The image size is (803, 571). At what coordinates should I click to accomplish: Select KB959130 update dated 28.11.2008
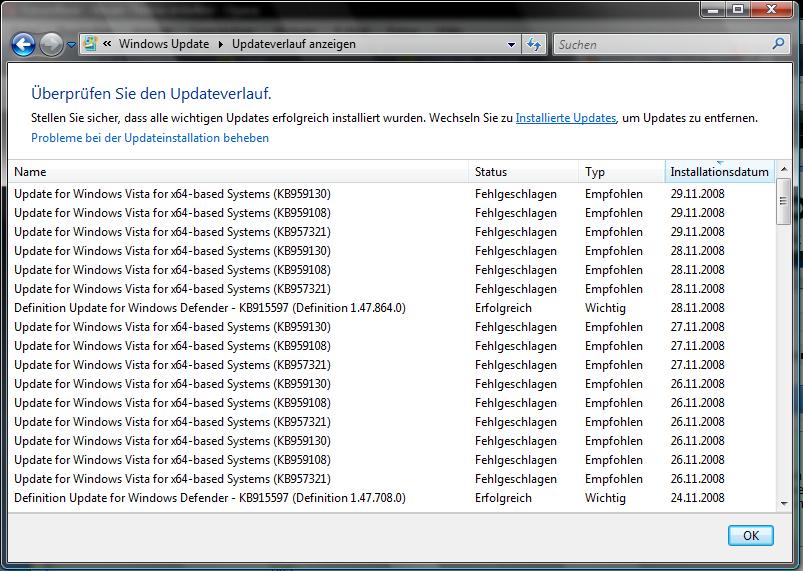[x=172, y=251]
